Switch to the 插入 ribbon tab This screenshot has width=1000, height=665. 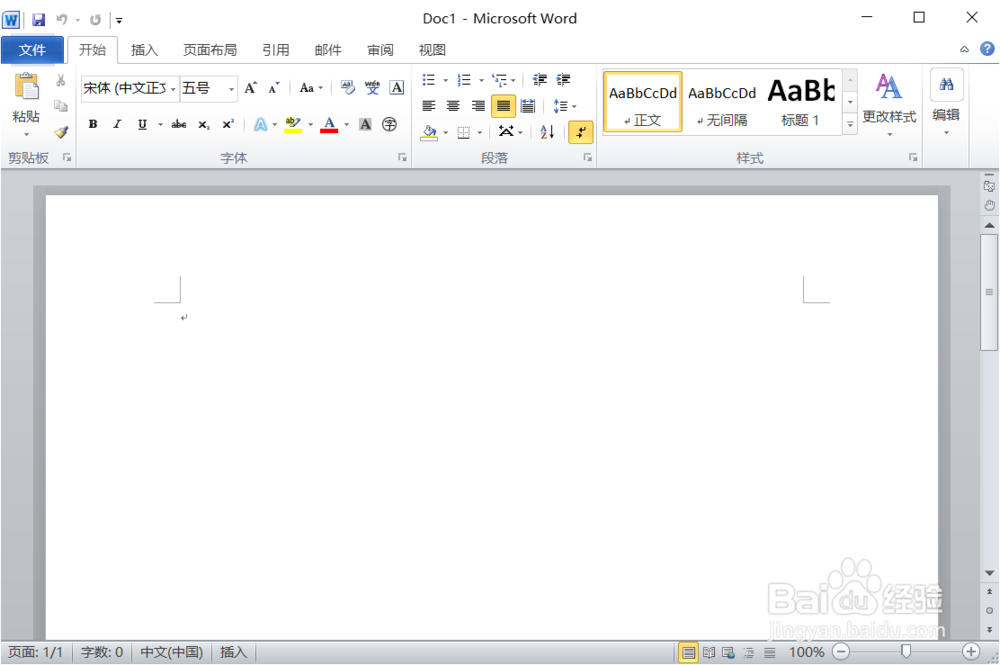click(x=145, y=49)
